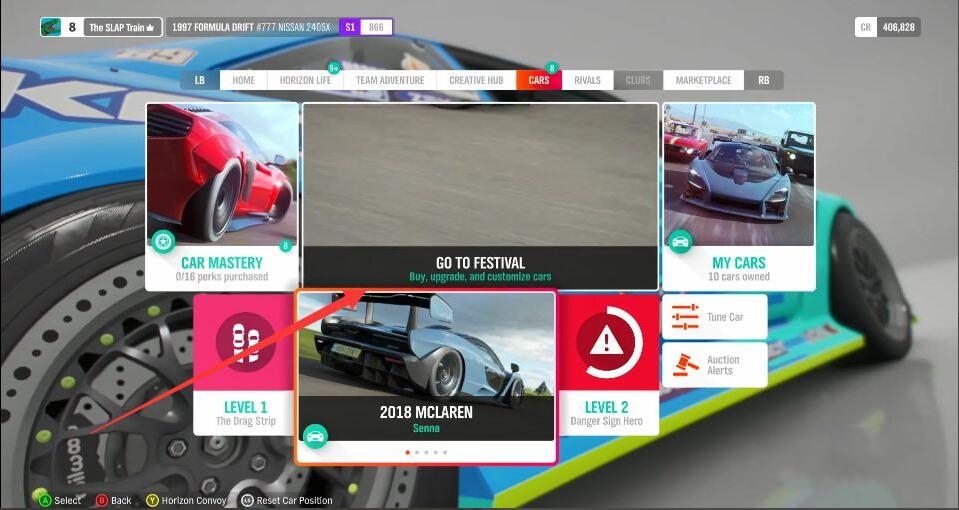Open Auction Alerts

(714, 365)
